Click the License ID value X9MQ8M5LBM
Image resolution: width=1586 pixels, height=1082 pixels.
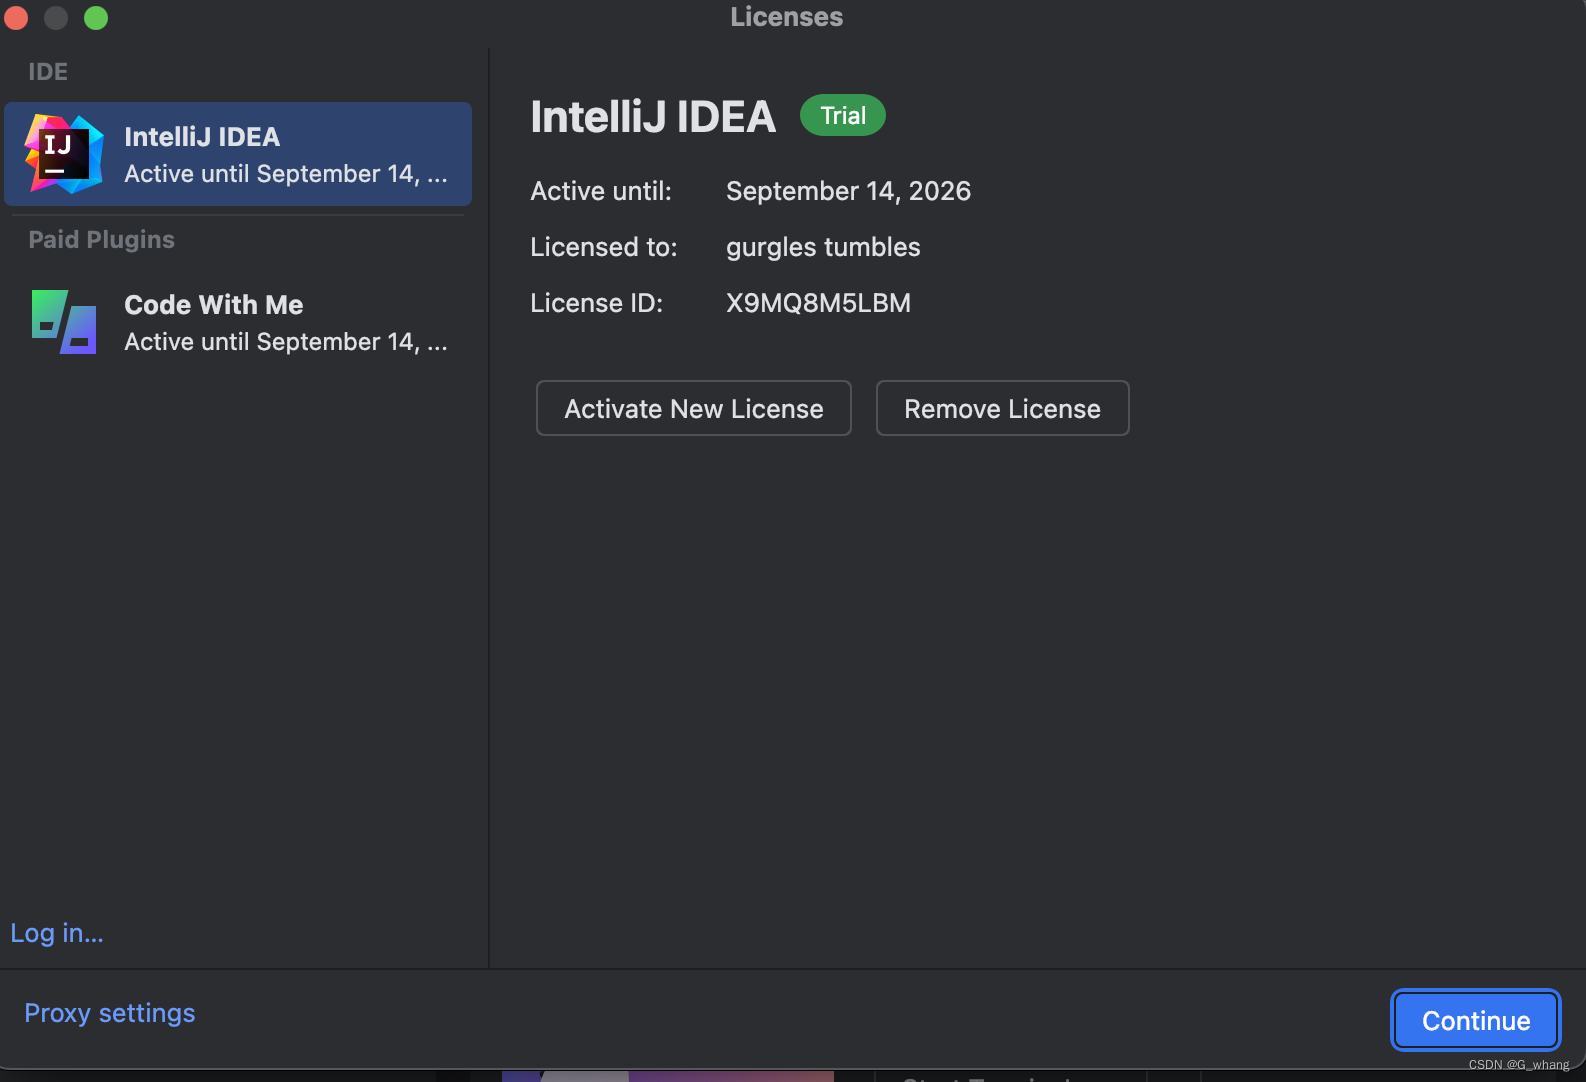(819, 303)
